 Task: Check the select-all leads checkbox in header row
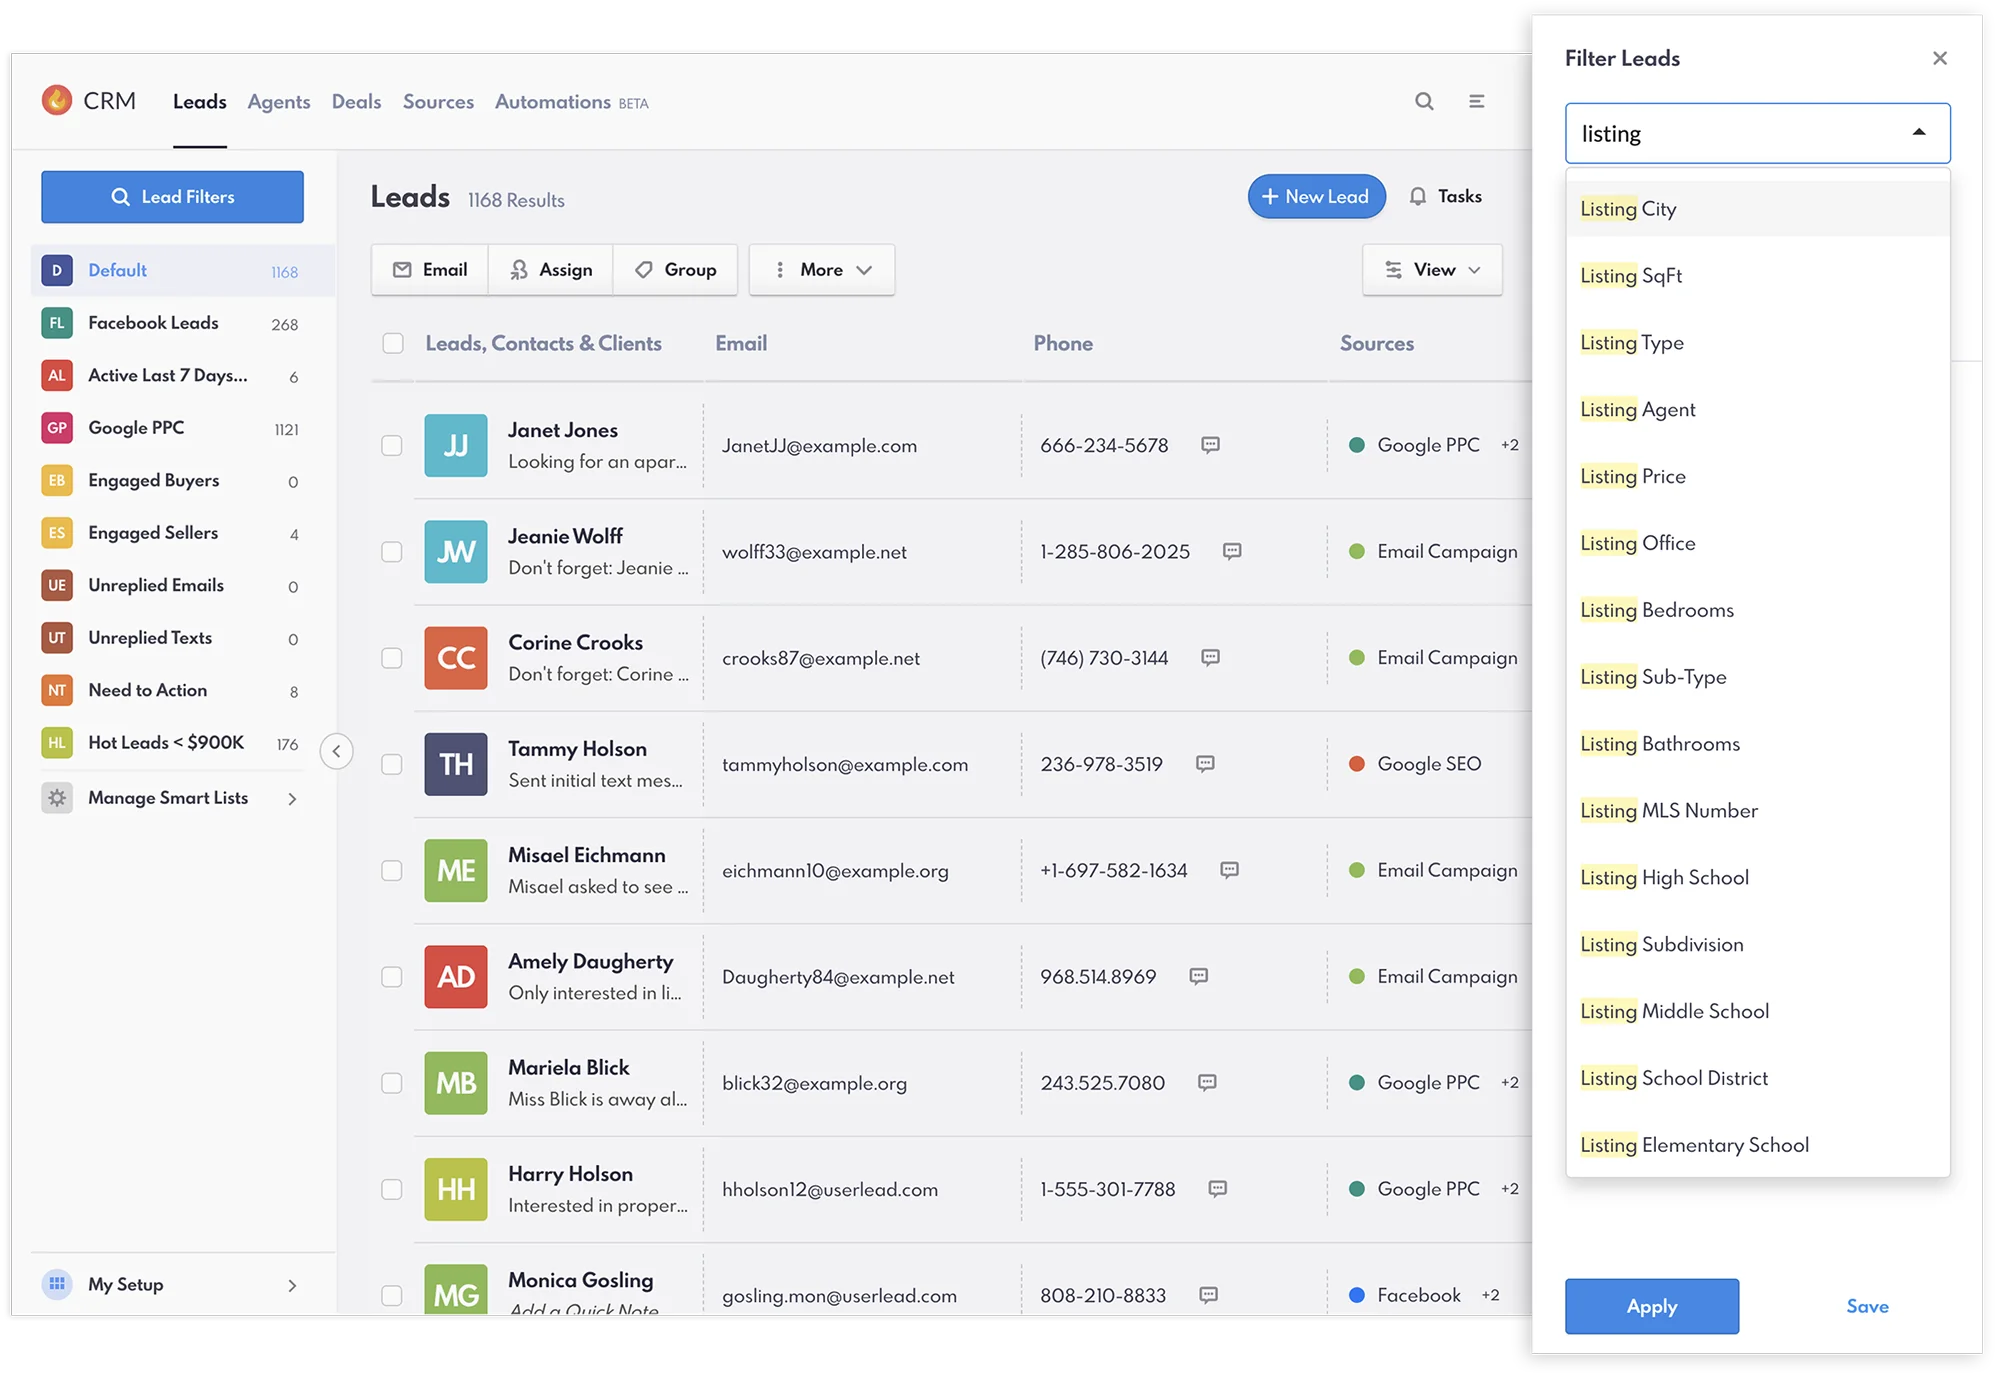click(393, 343)
